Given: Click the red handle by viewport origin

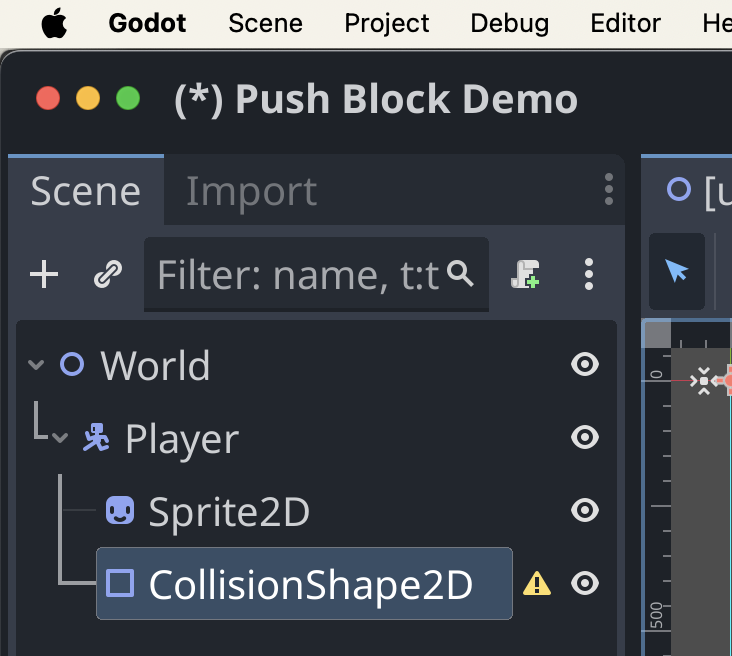Looking at the screenshot, I should point(727,381).
